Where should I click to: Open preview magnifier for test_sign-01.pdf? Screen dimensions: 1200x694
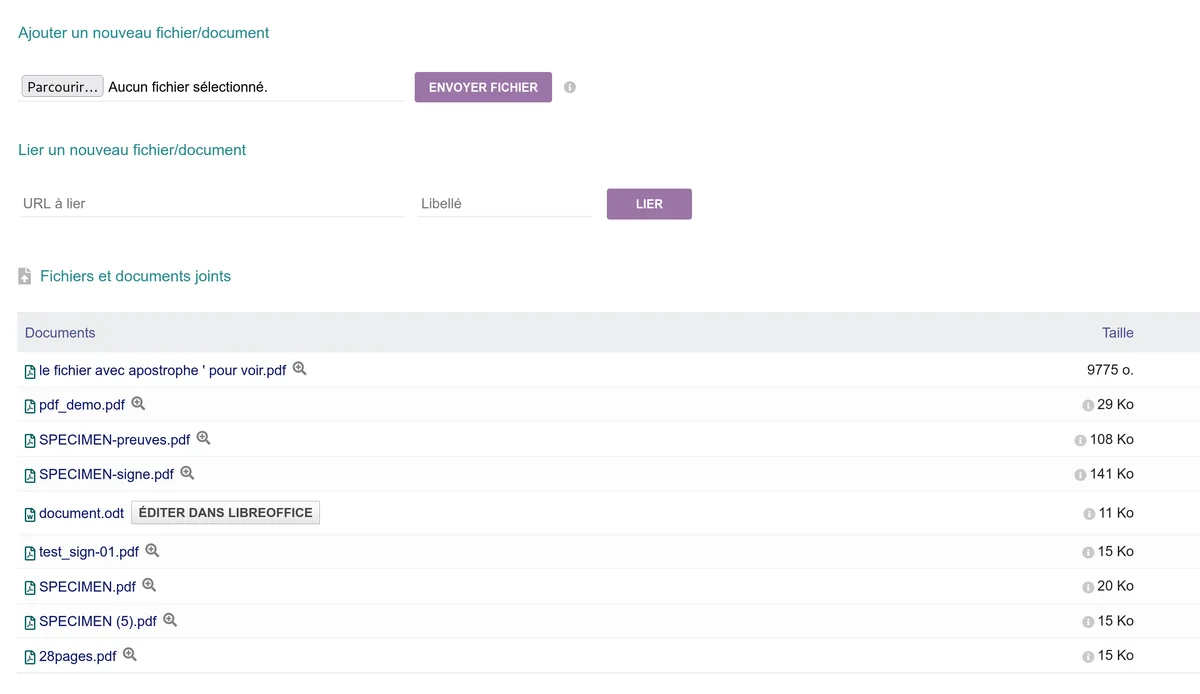[x=152, y=551]
